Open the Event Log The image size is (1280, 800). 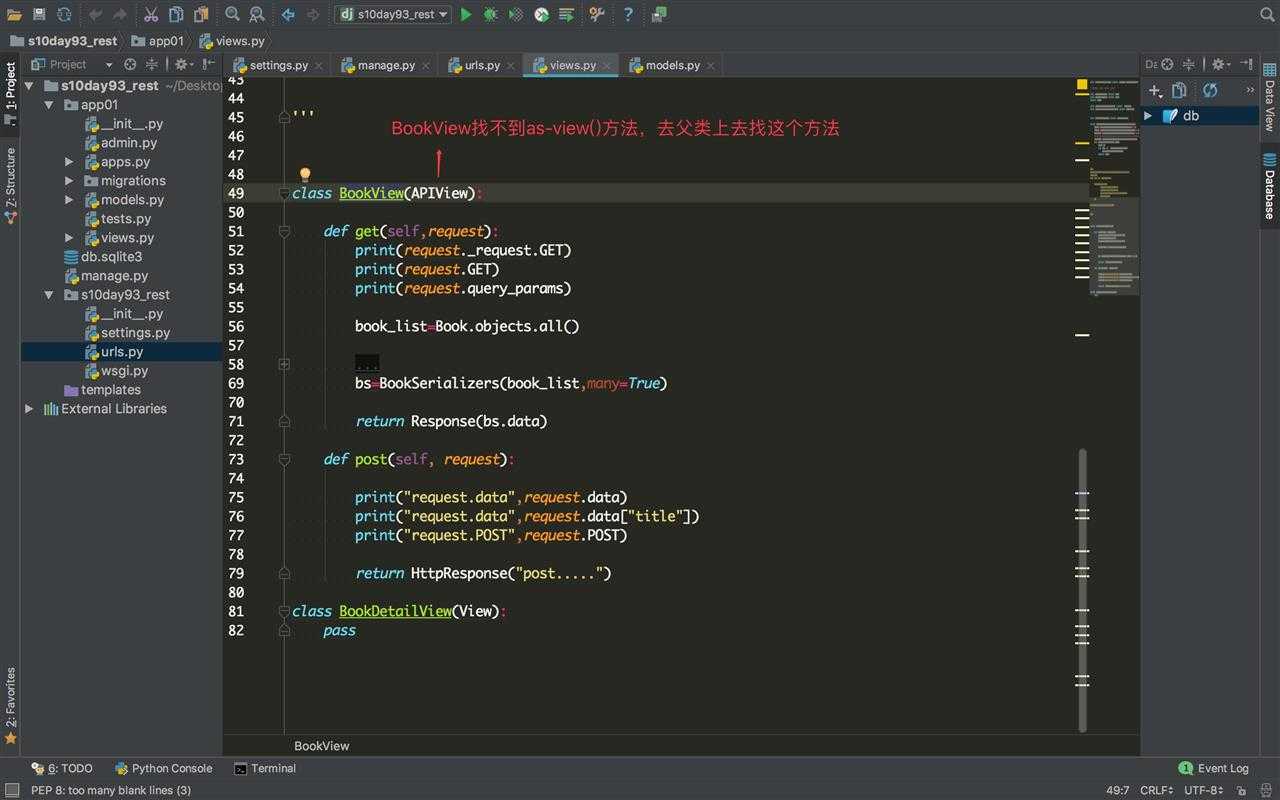(1214, 769)
